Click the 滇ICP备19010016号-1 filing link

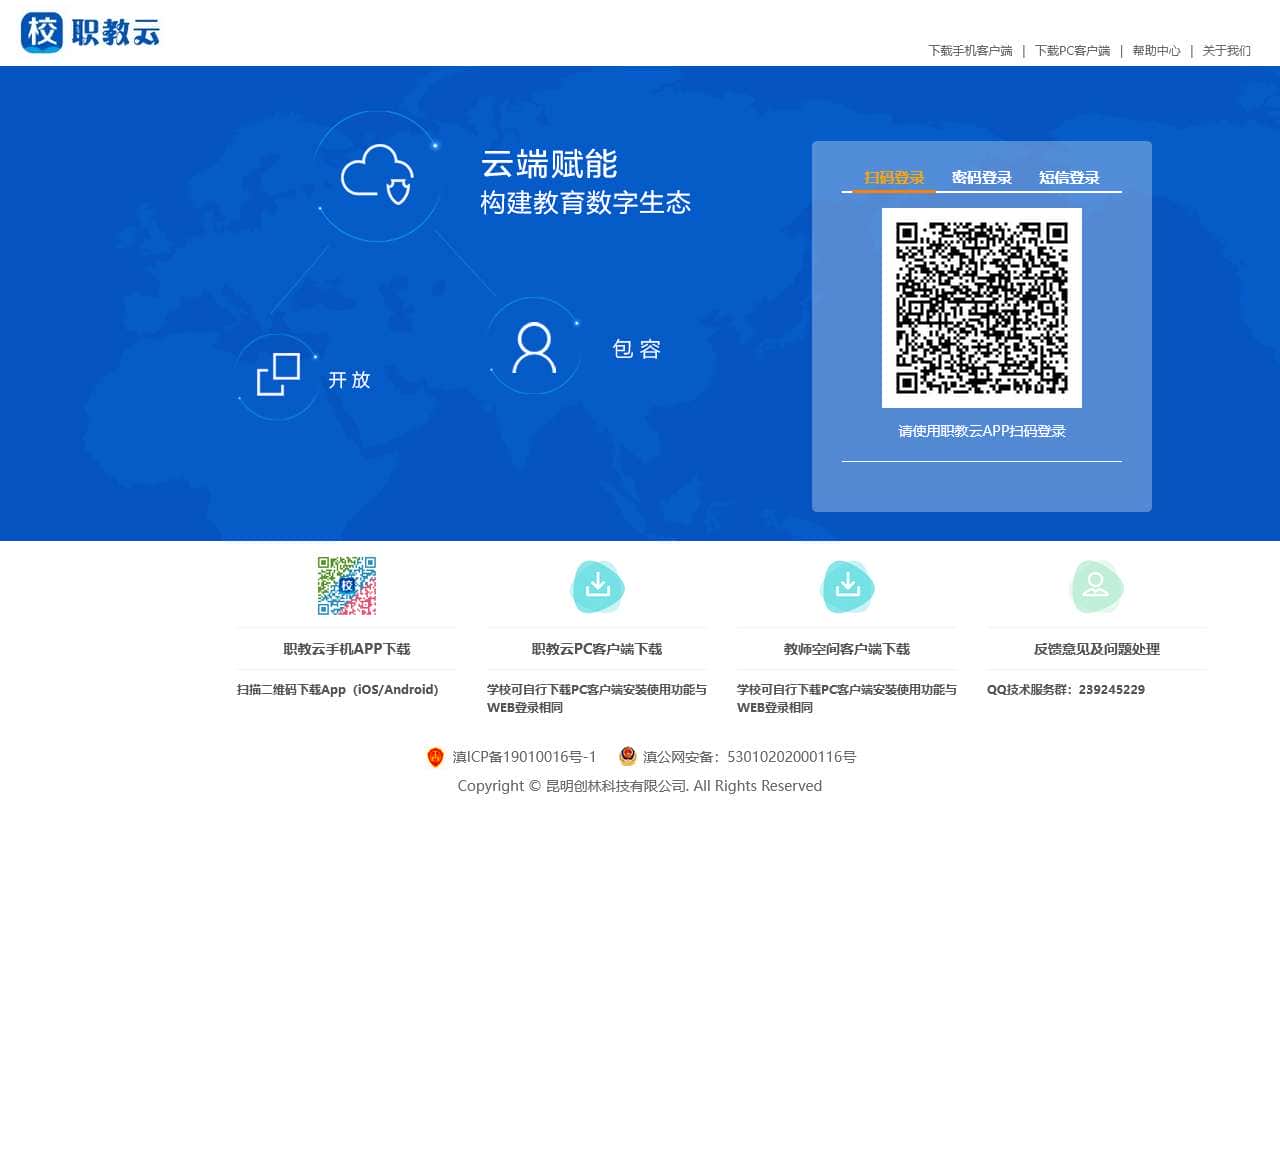point(521,757)
